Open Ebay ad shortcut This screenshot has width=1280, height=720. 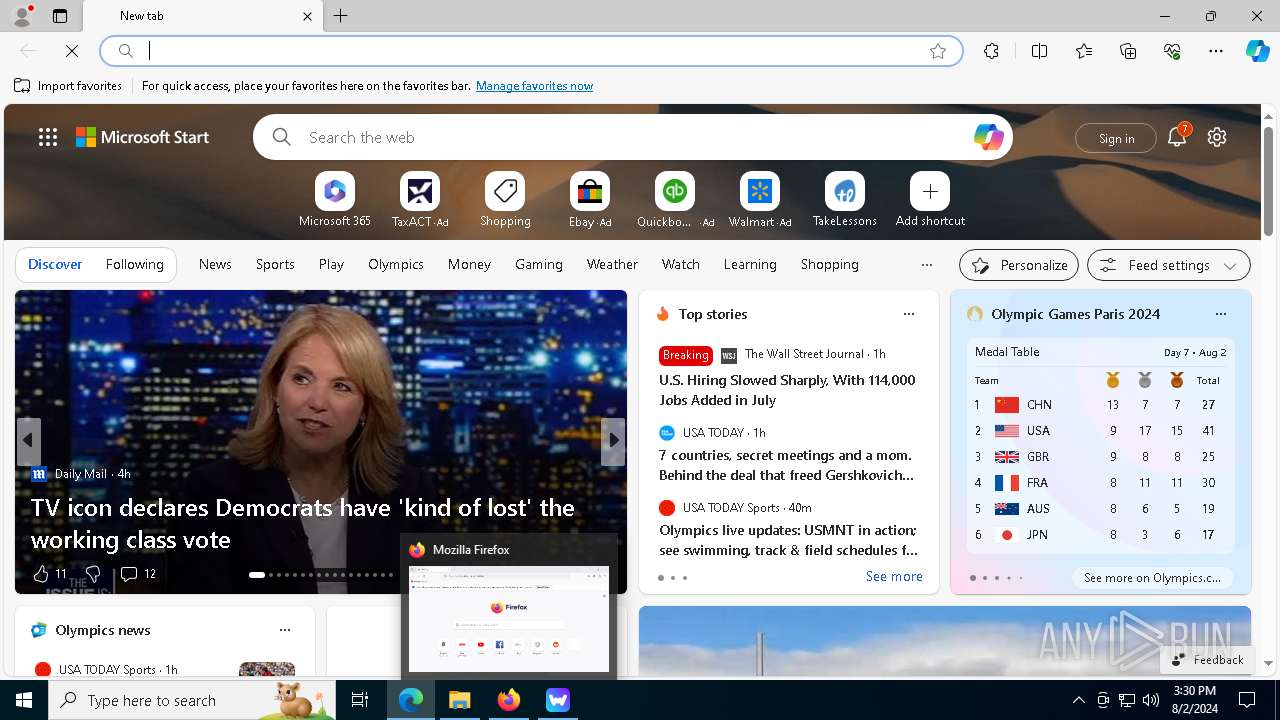coord(590,200)
